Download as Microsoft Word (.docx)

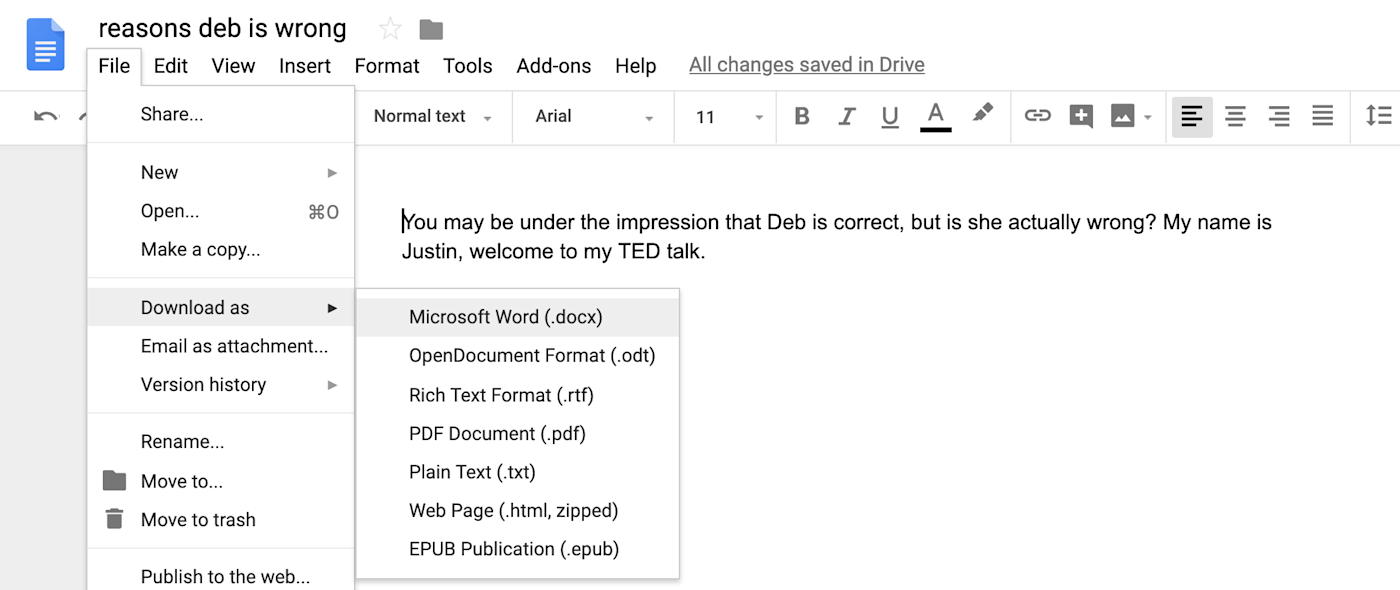pyautogui.click(x=518, y=317)
